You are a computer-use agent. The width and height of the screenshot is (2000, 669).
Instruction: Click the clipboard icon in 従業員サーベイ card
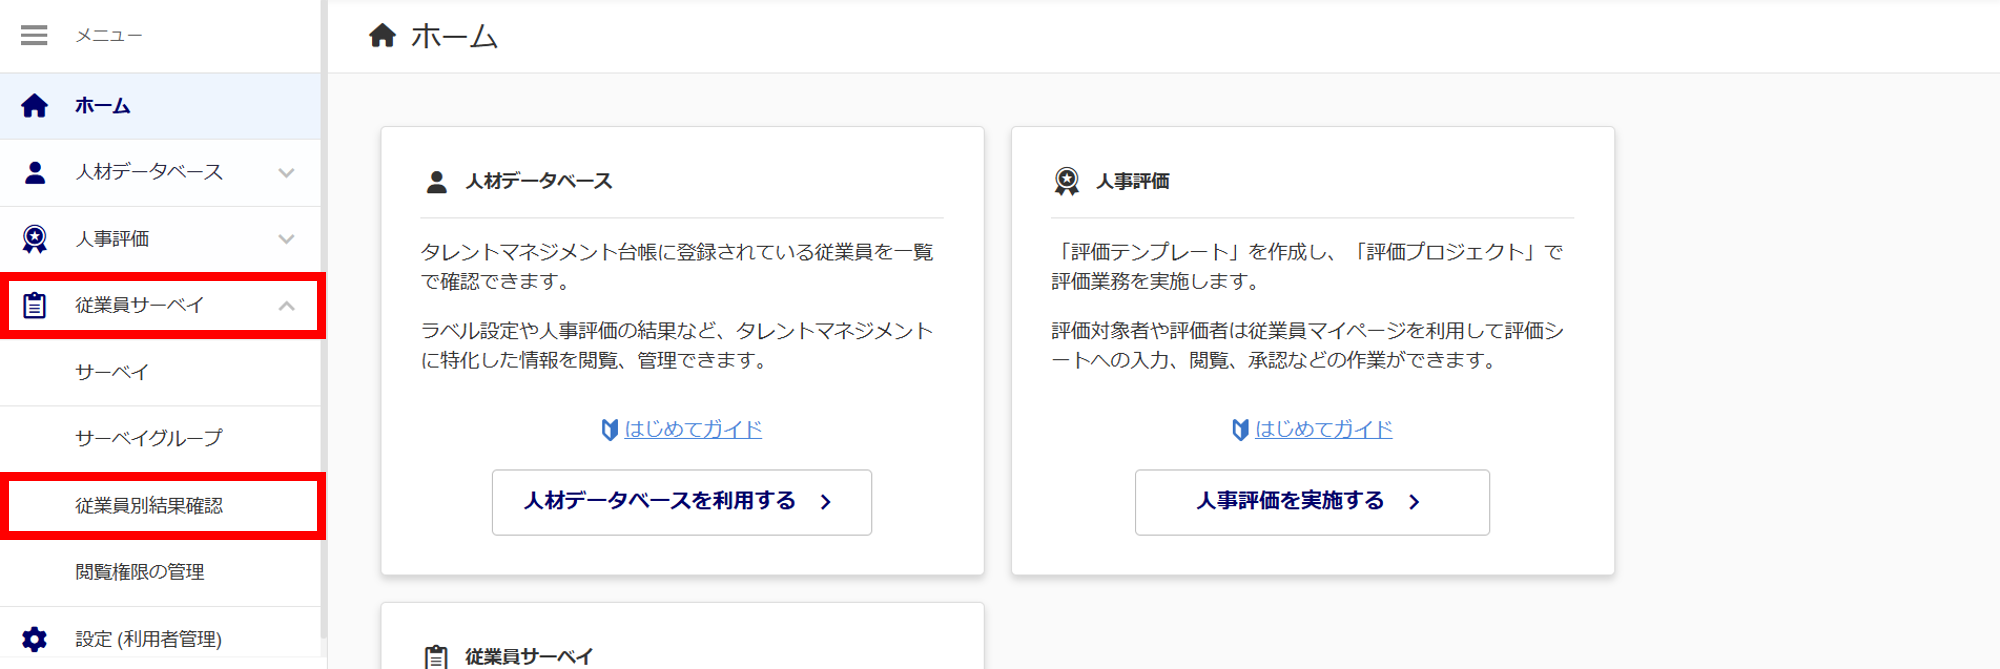click(x=436, y=656)
